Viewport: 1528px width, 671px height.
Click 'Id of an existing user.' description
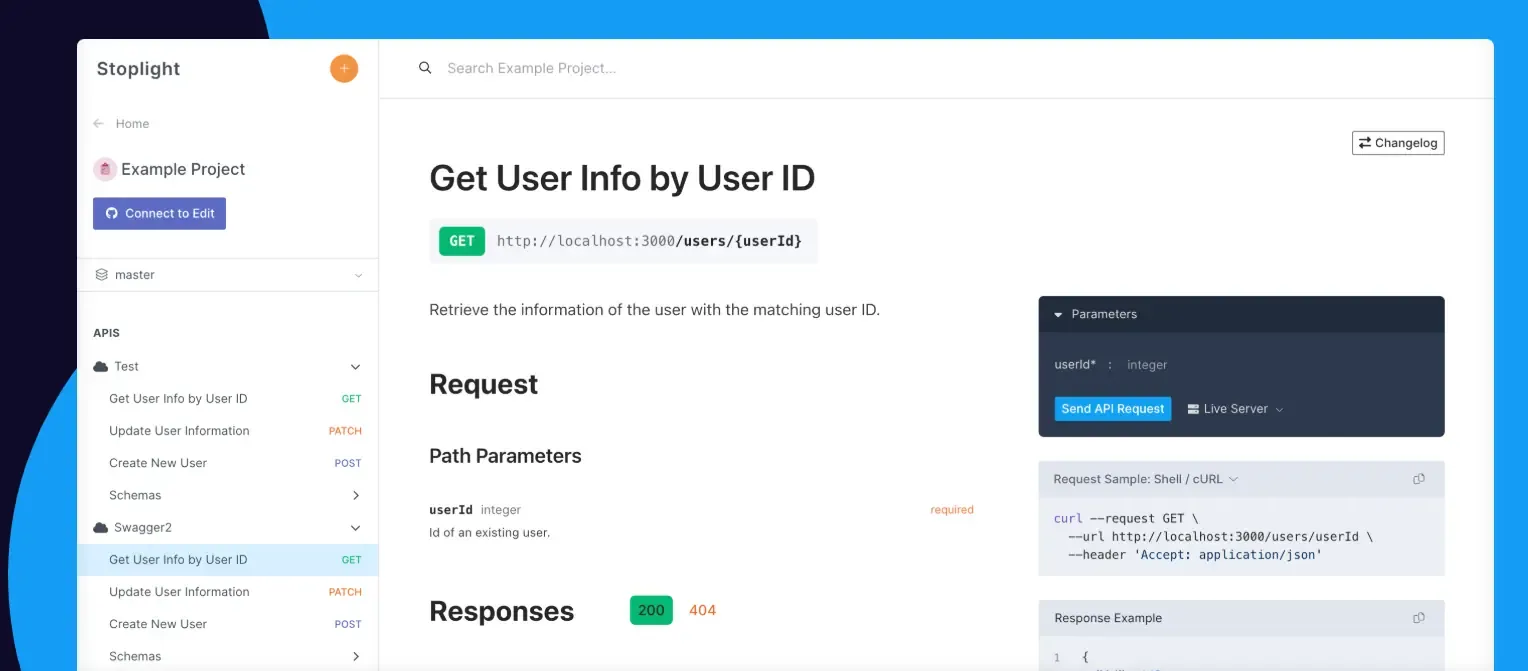coord(489,533)
